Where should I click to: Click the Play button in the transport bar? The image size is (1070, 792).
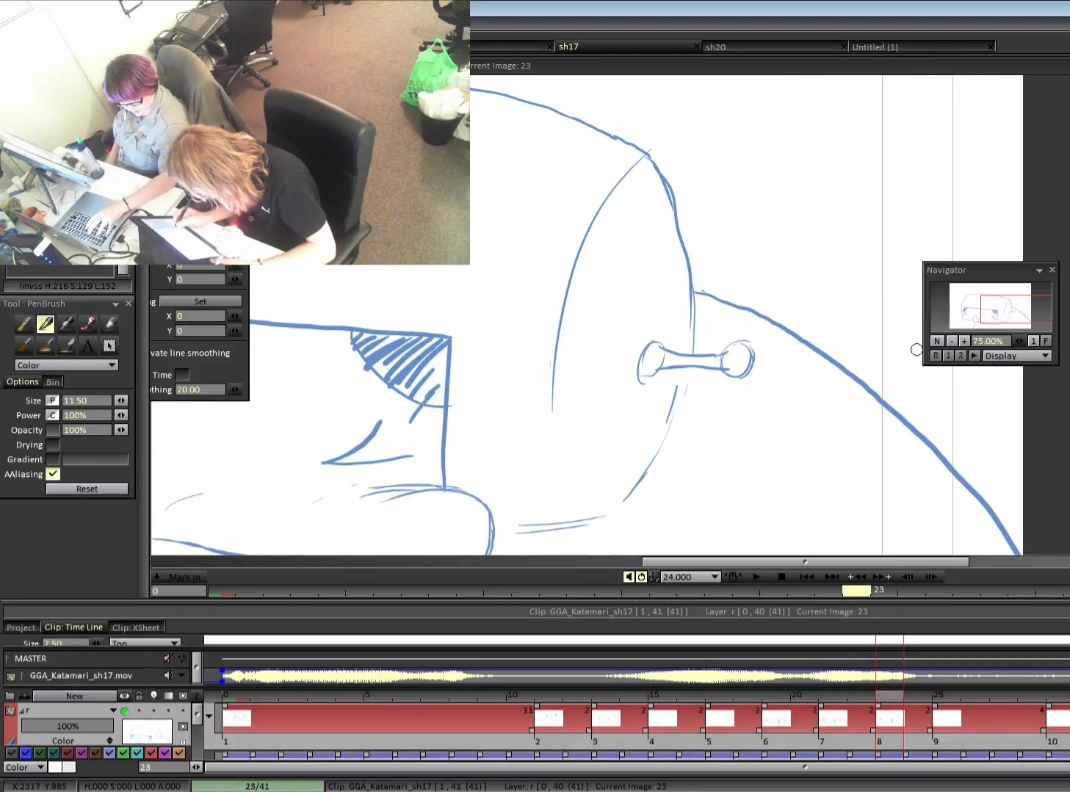(x=756, y=576)
